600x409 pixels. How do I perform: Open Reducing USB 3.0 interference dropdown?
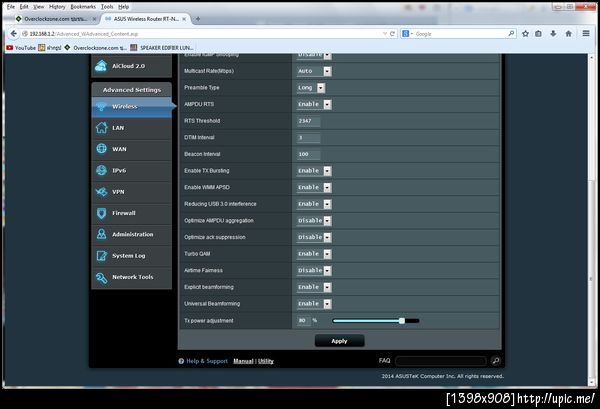click(x=314, y=204)
